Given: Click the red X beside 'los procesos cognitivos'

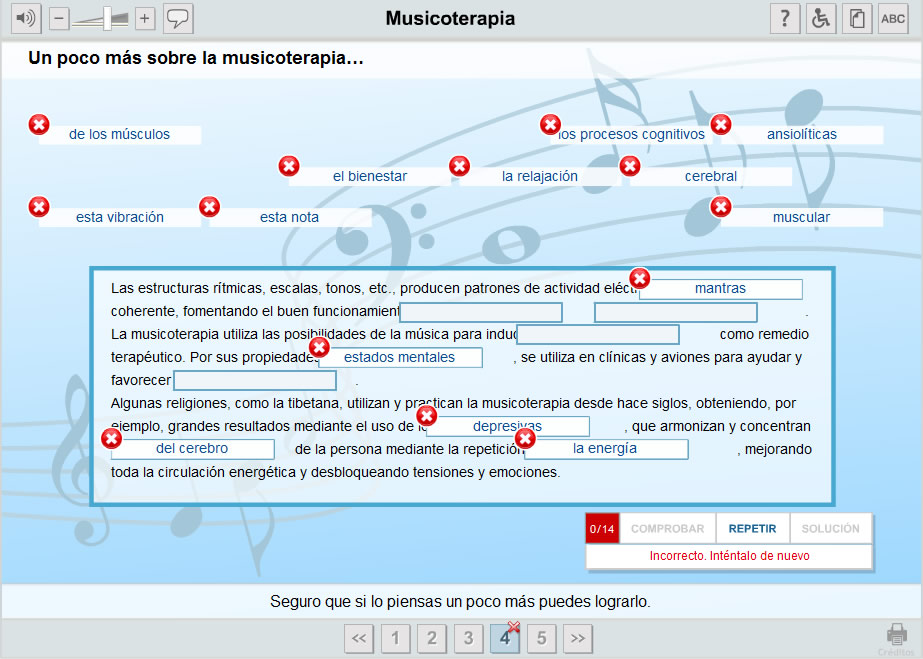Looking at the screenshot, I should pos(550,125).
